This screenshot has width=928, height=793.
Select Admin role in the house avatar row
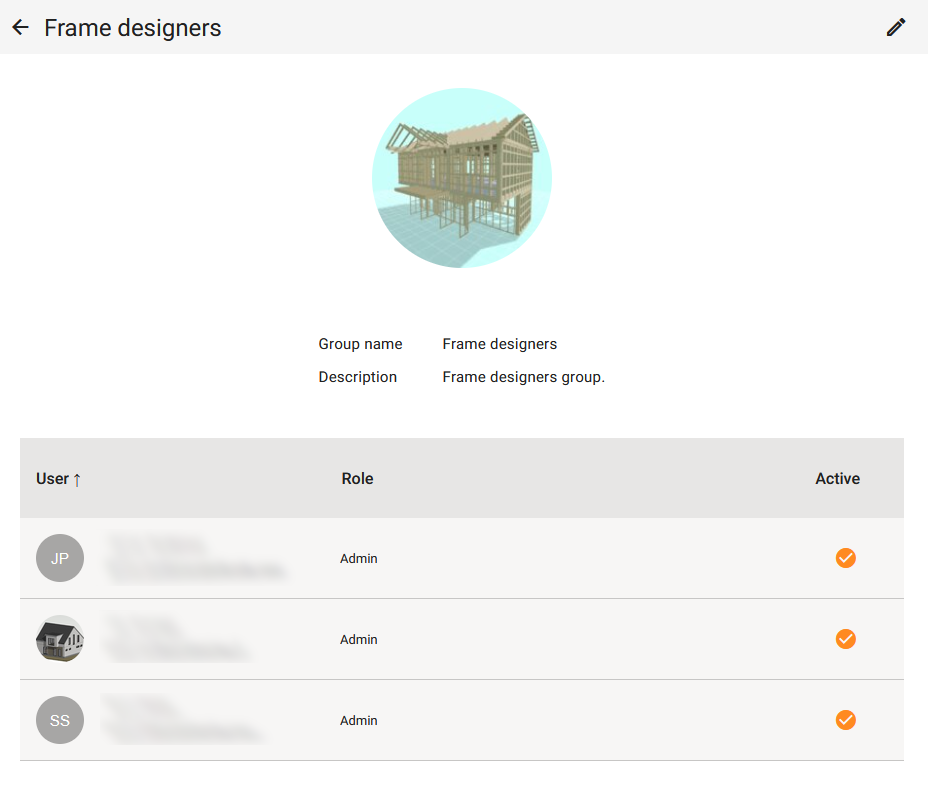(359, 640)
